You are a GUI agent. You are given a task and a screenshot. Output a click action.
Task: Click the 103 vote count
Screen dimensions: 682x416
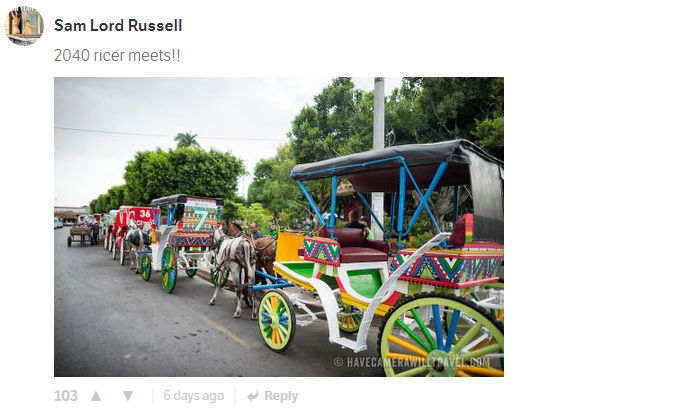(x=66, y=396)
